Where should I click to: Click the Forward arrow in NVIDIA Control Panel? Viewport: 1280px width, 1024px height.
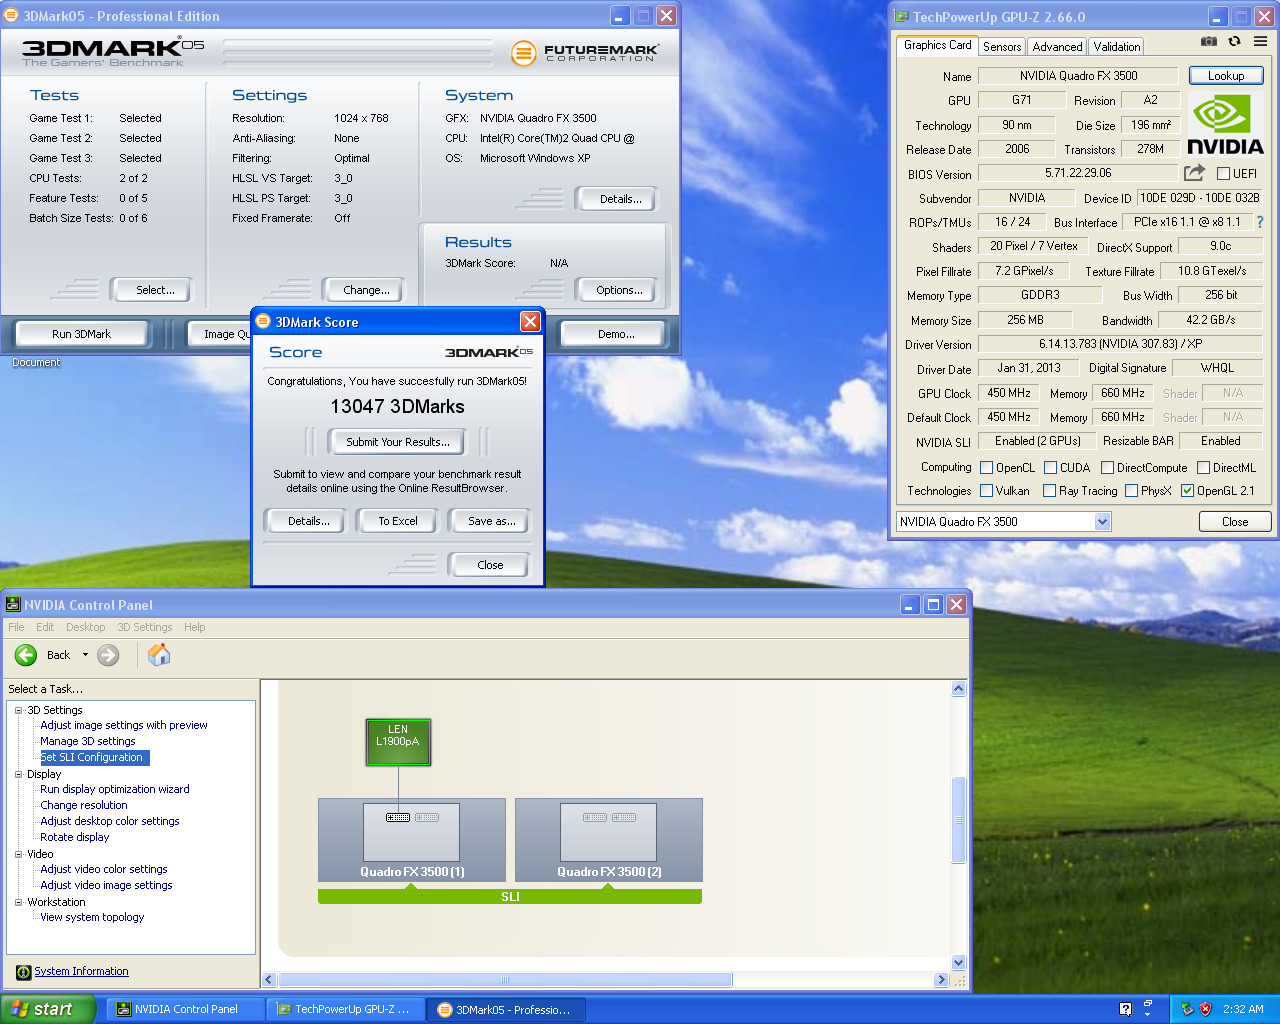point(108,655)
